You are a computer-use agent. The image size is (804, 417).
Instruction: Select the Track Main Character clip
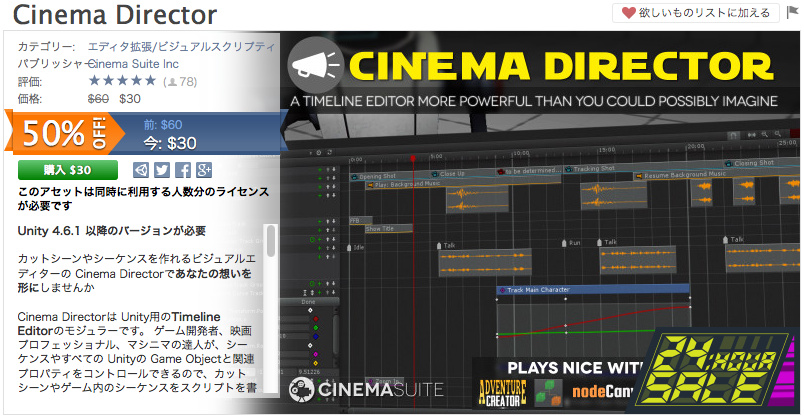593,290
